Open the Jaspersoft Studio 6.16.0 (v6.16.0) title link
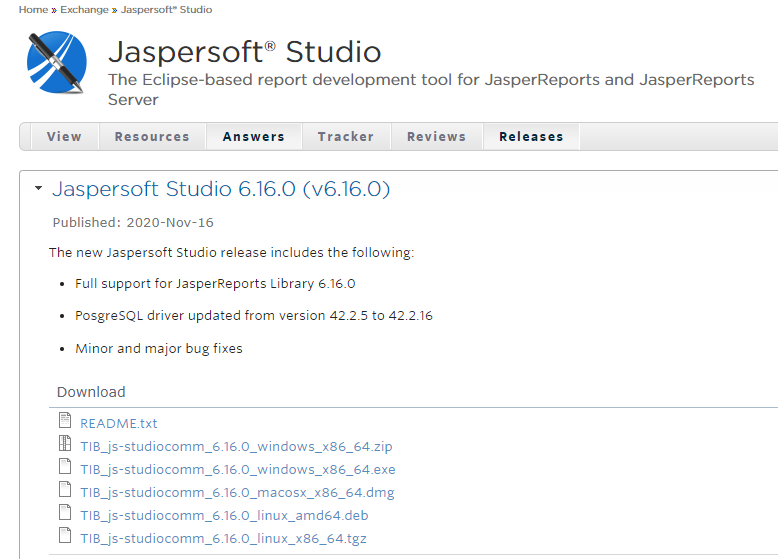Screen dimensions: 778x559 click(221, 189)
